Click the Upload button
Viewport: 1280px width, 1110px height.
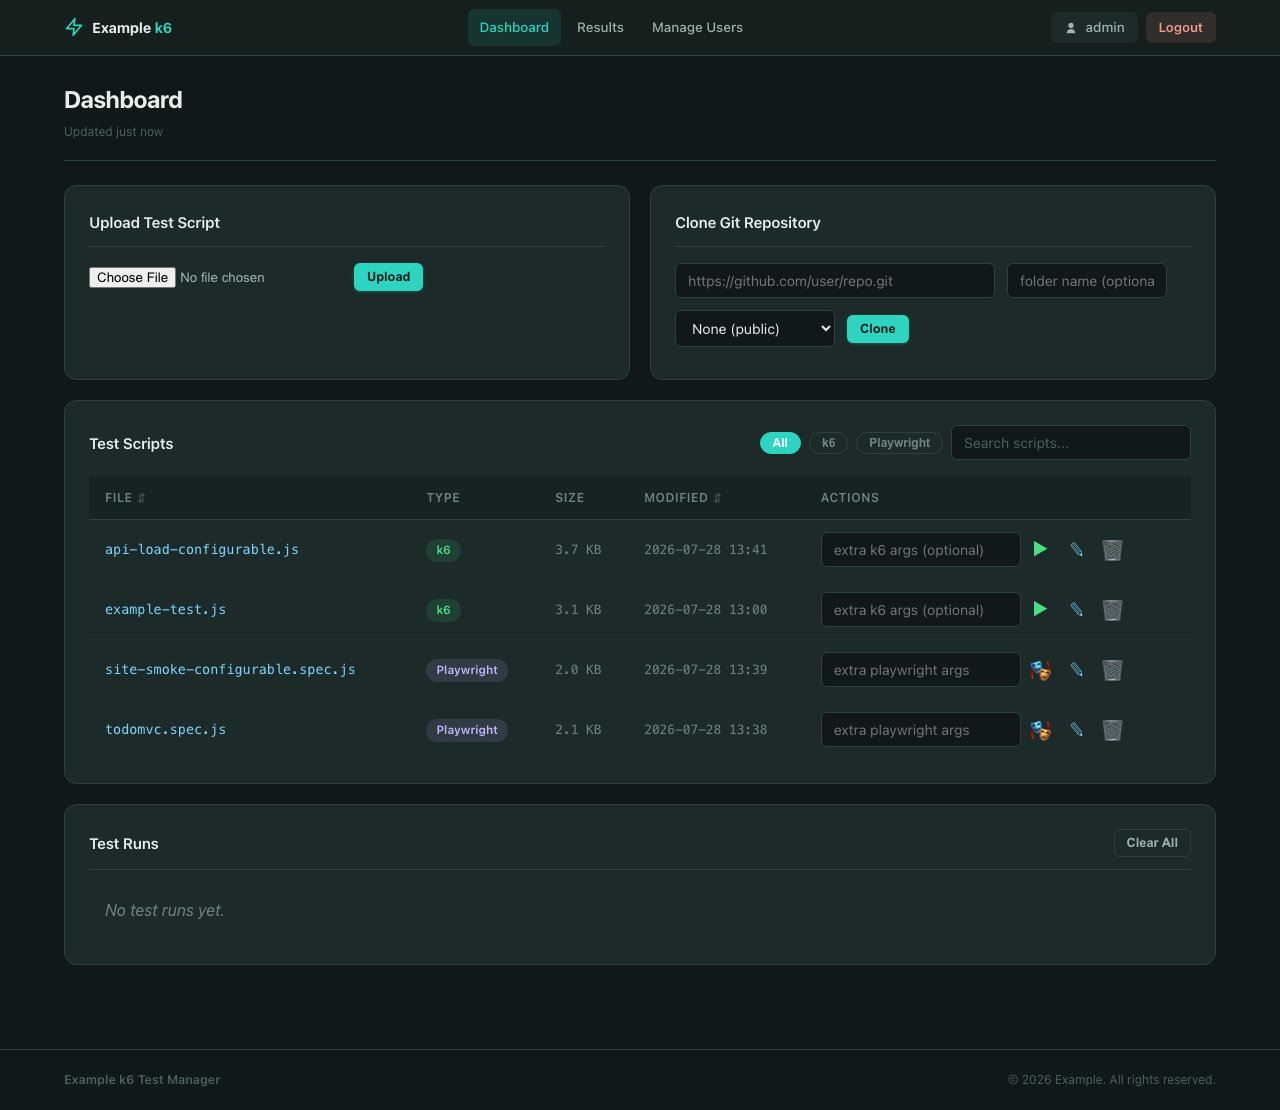(388, 277)
